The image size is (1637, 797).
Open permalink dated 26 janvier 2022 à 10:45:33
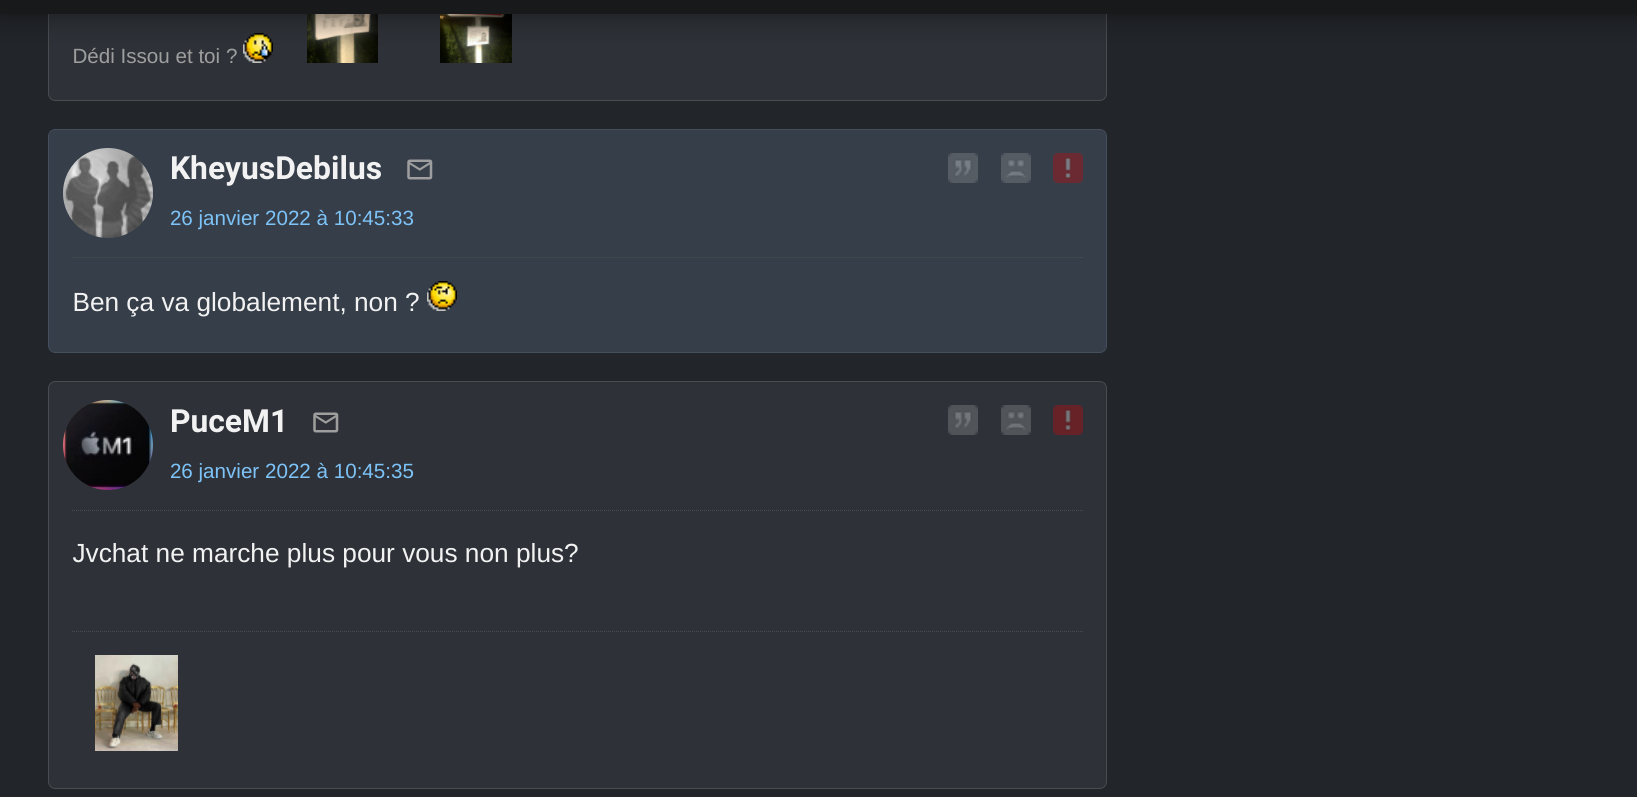tap(292, 218)
